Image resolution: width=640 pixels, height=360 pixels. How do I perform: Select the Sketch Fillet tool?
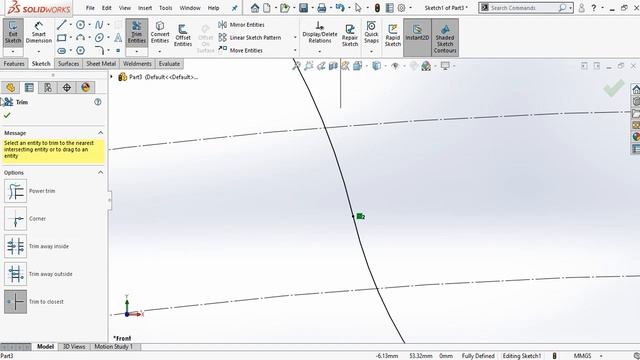(x=99, y=51)
